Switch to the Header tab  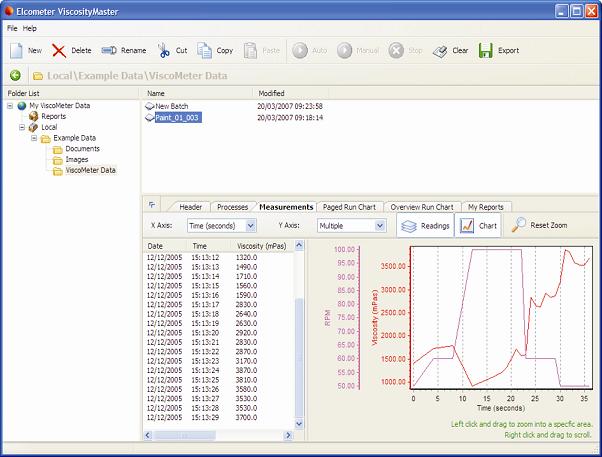coord(190,207)
